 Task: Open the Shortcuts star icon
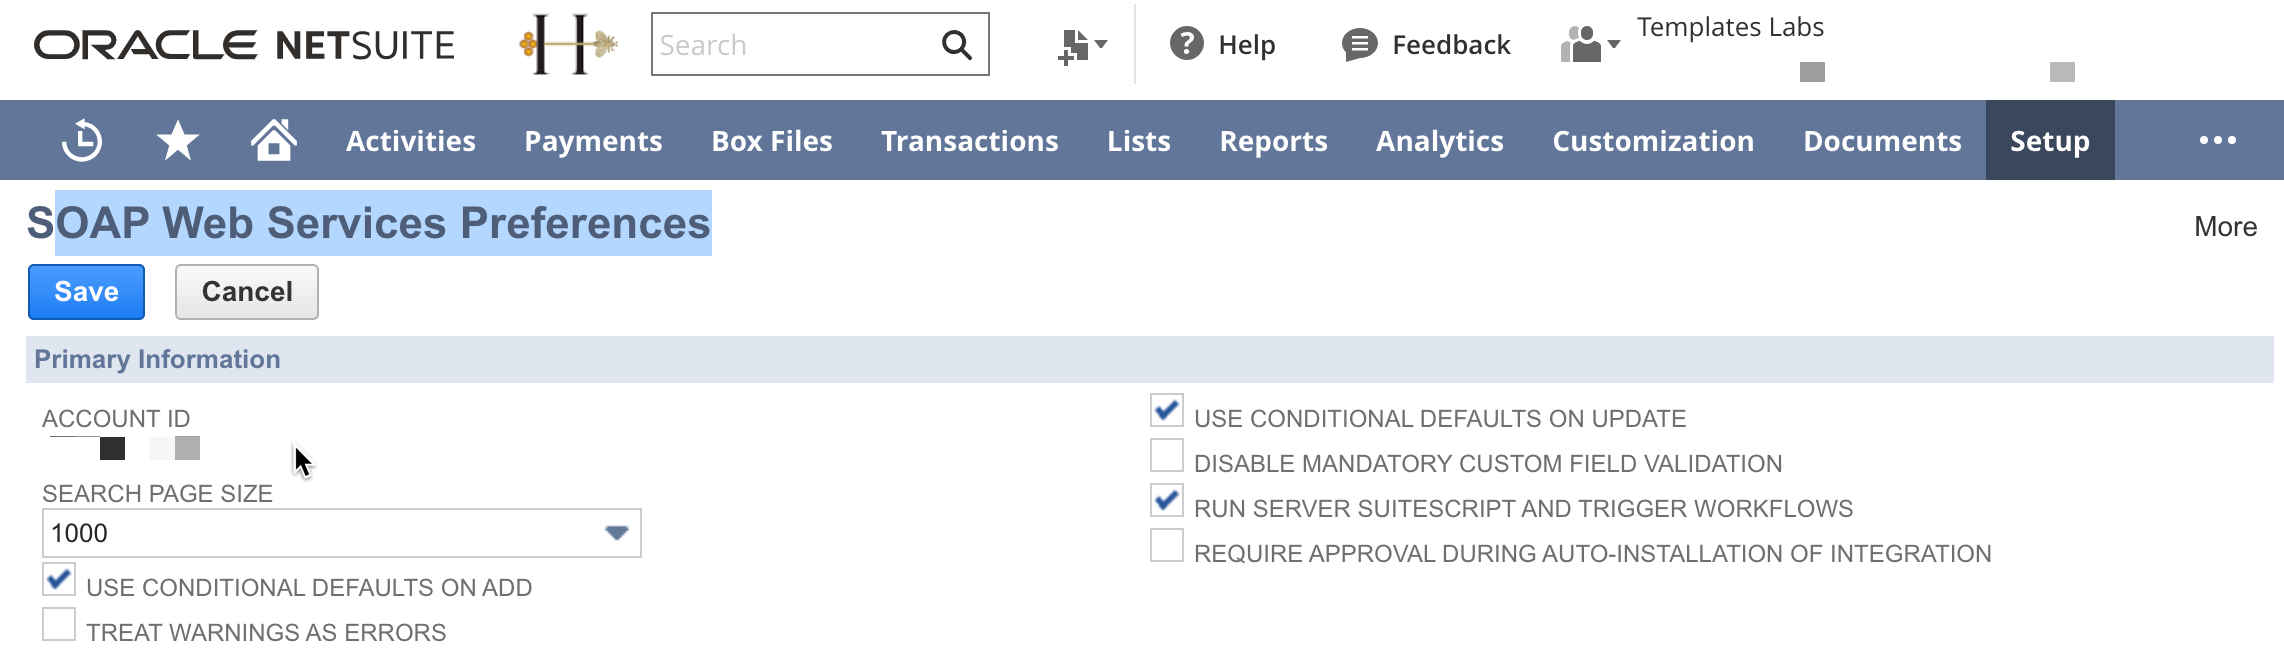178,140
